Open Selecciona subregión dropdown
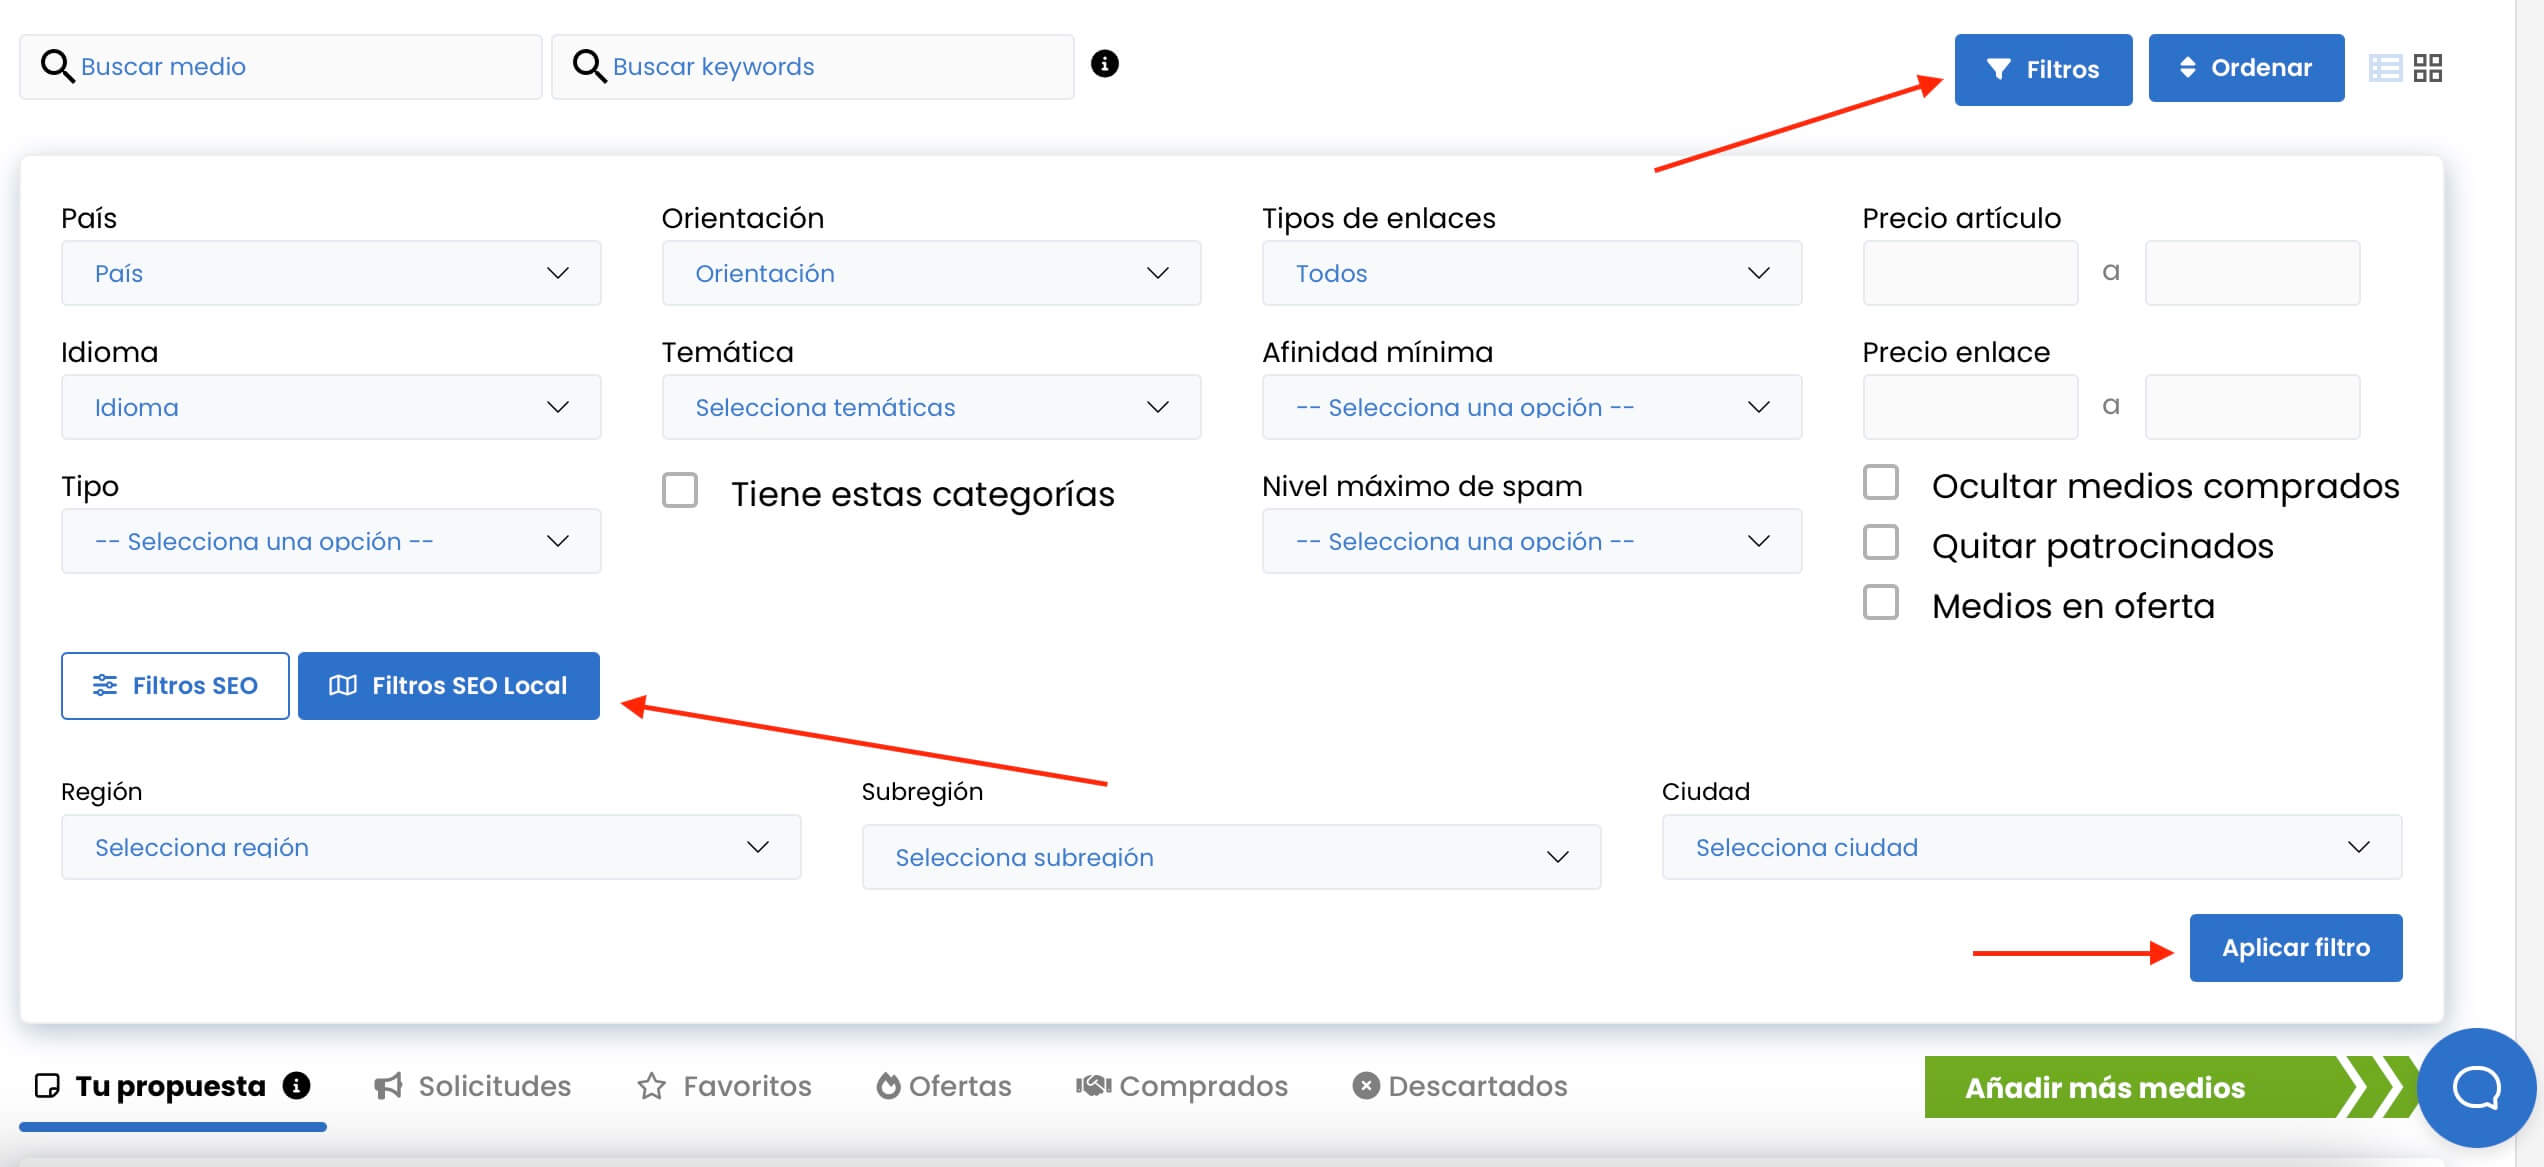This screenshot has height=1167, width=2544. [x=1231, y=857]
